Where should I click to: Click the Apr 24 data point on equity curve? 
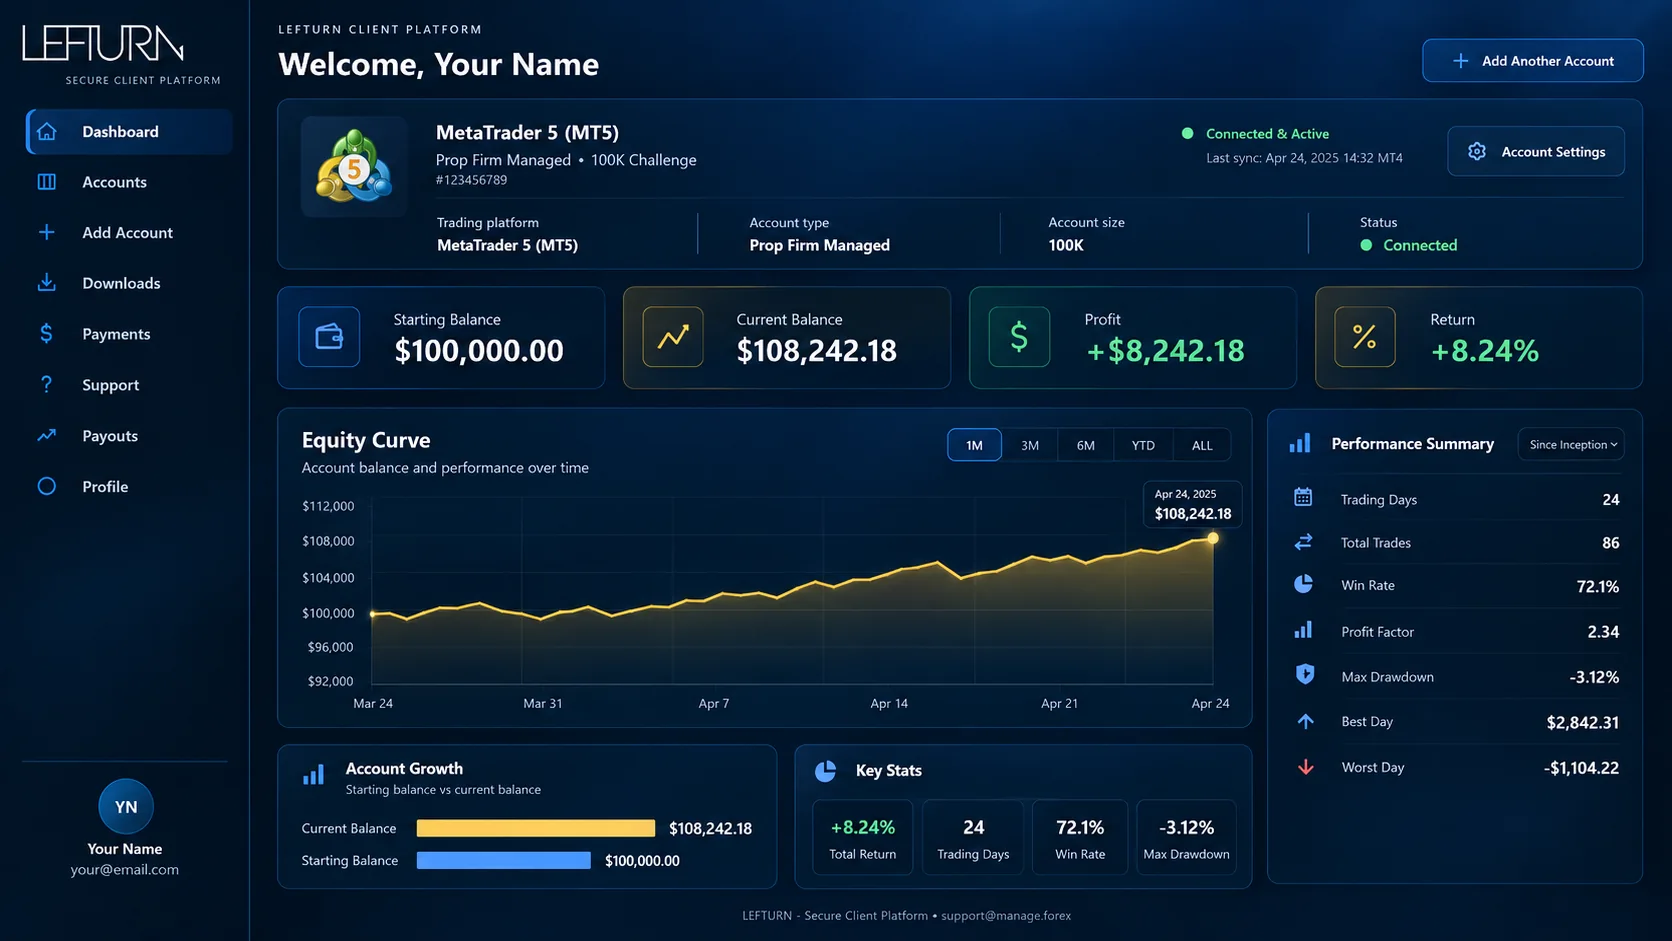coord(1213,538)
